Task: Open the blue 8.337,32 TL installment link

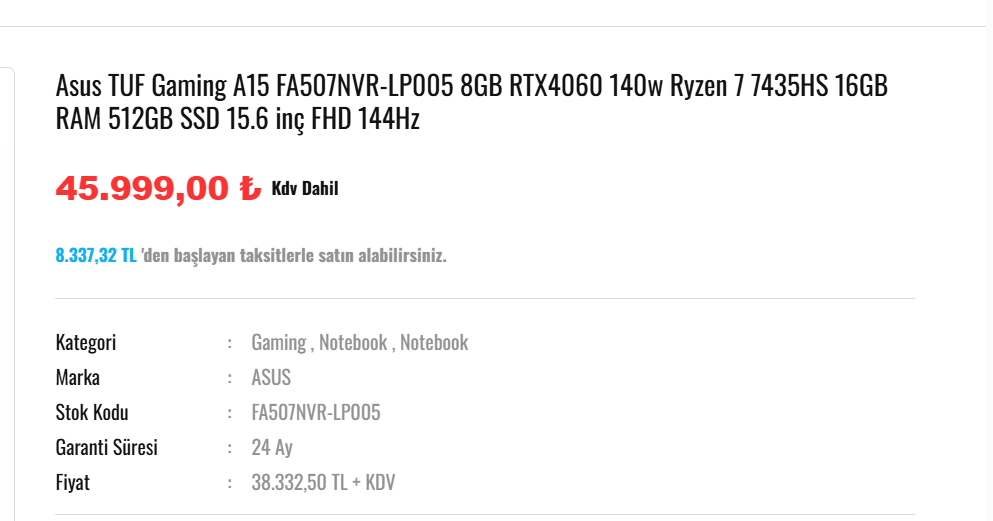Action: [x=96, y=255]
